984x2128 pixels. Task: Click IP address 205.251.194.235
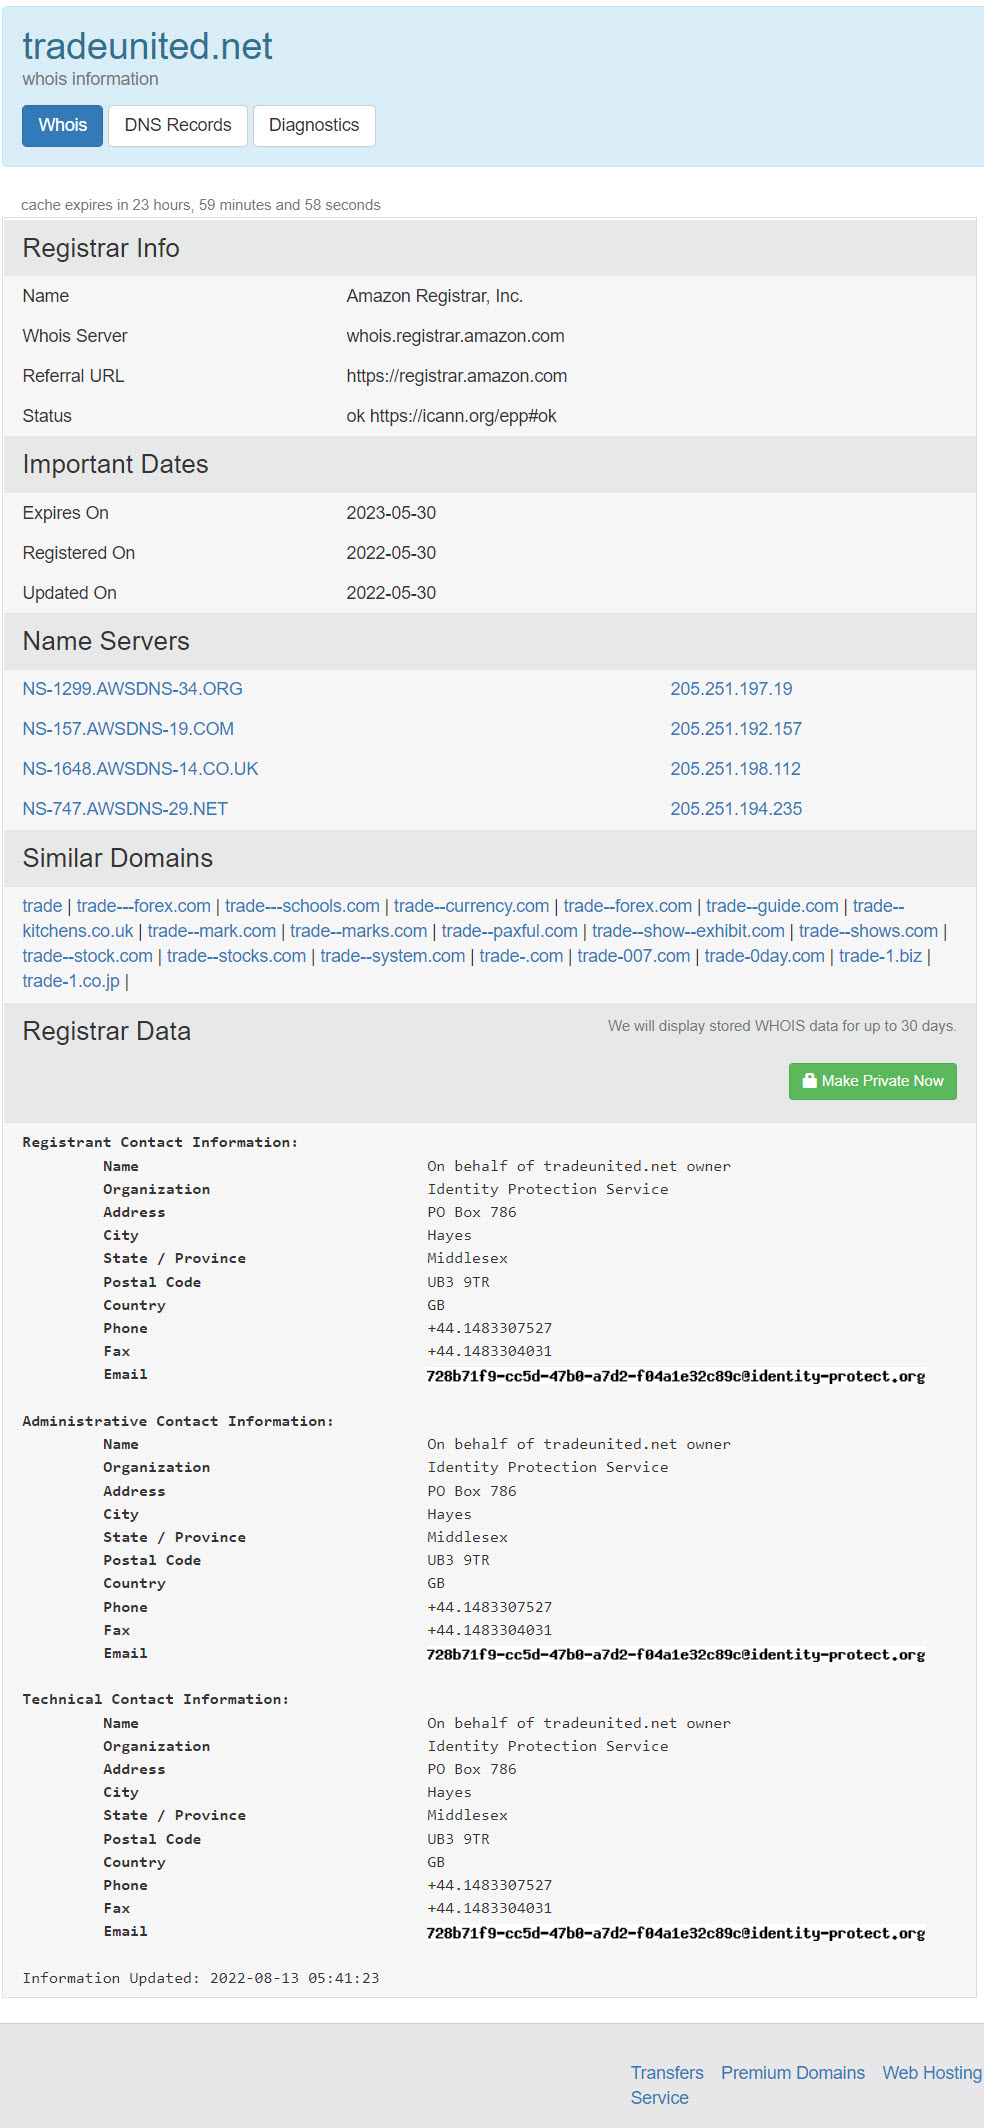736,809
